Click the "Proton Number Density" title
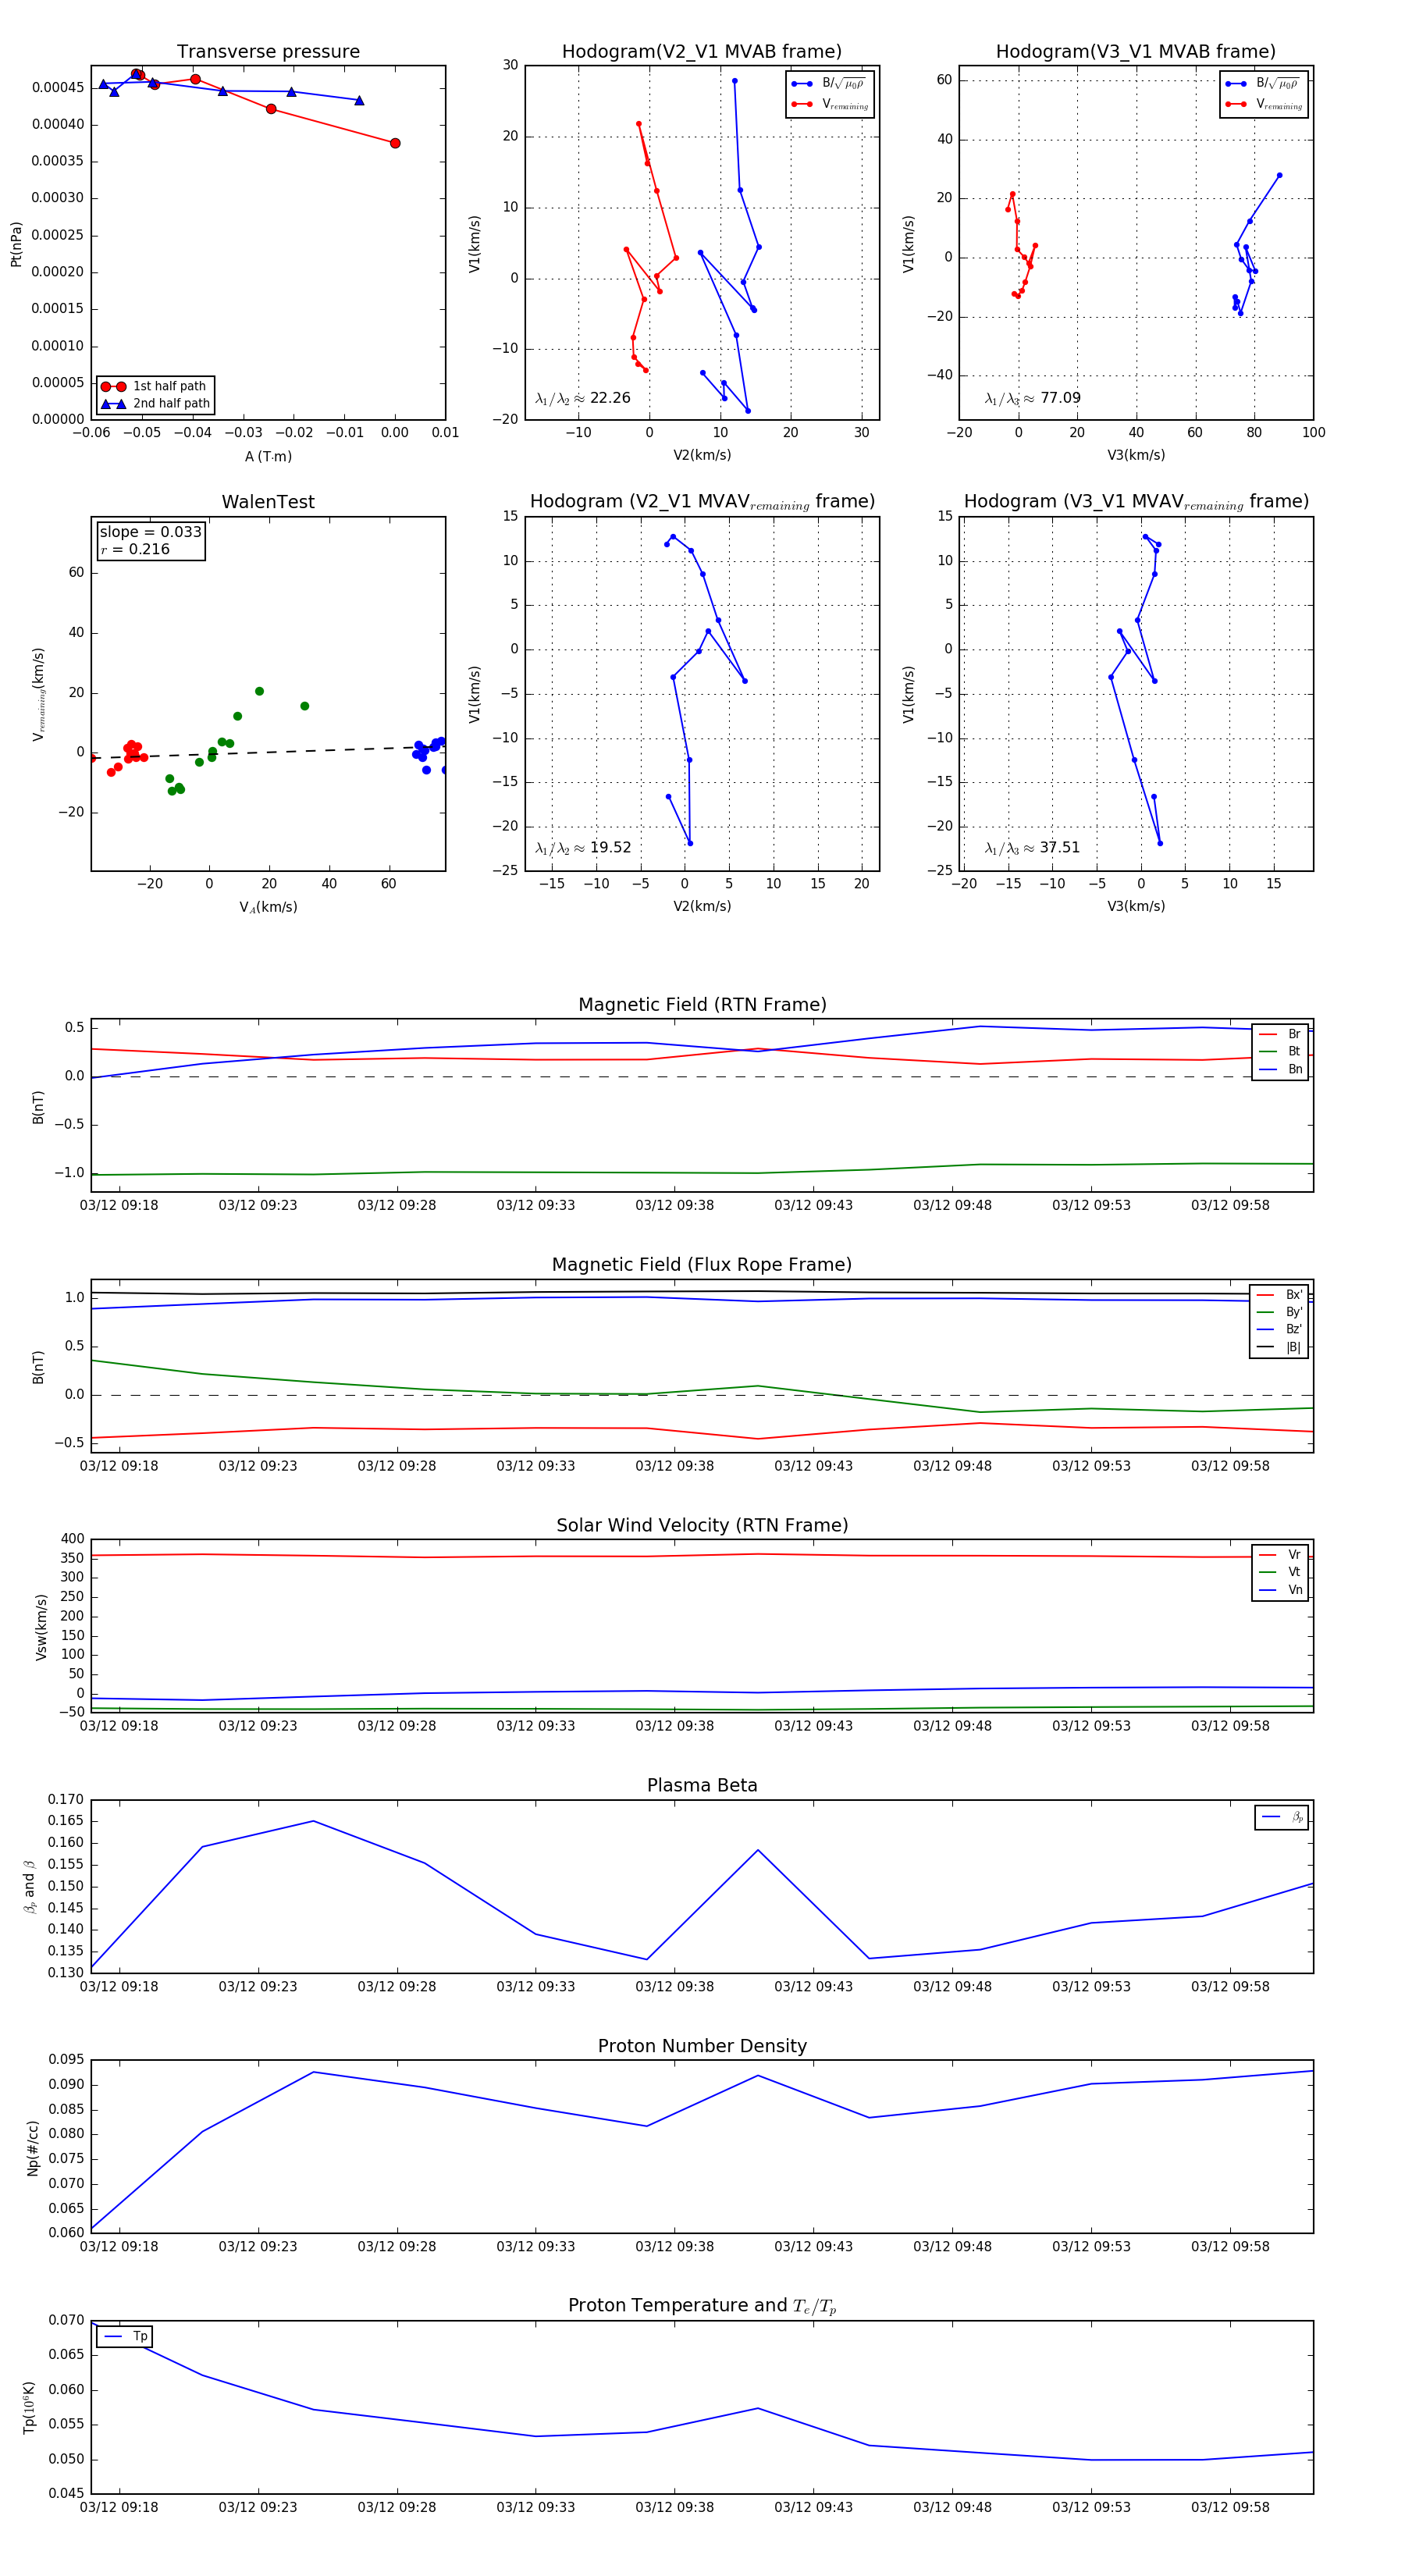 [702, 2045]
